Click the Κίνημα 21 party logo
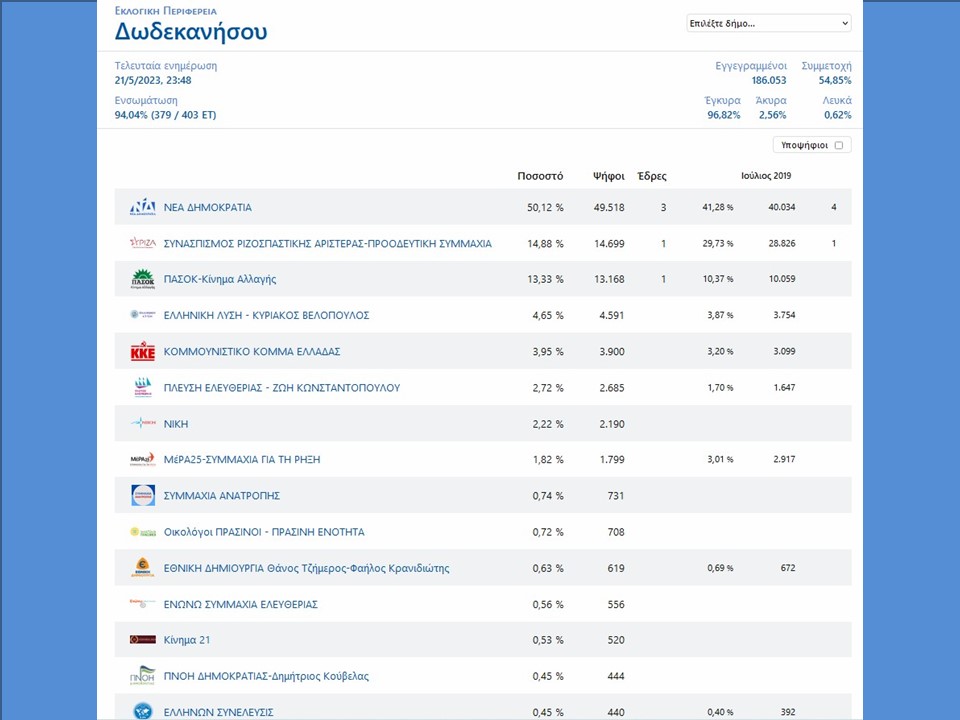The height and width of the screenshot is (720, 960). click(x=143, y=640)
